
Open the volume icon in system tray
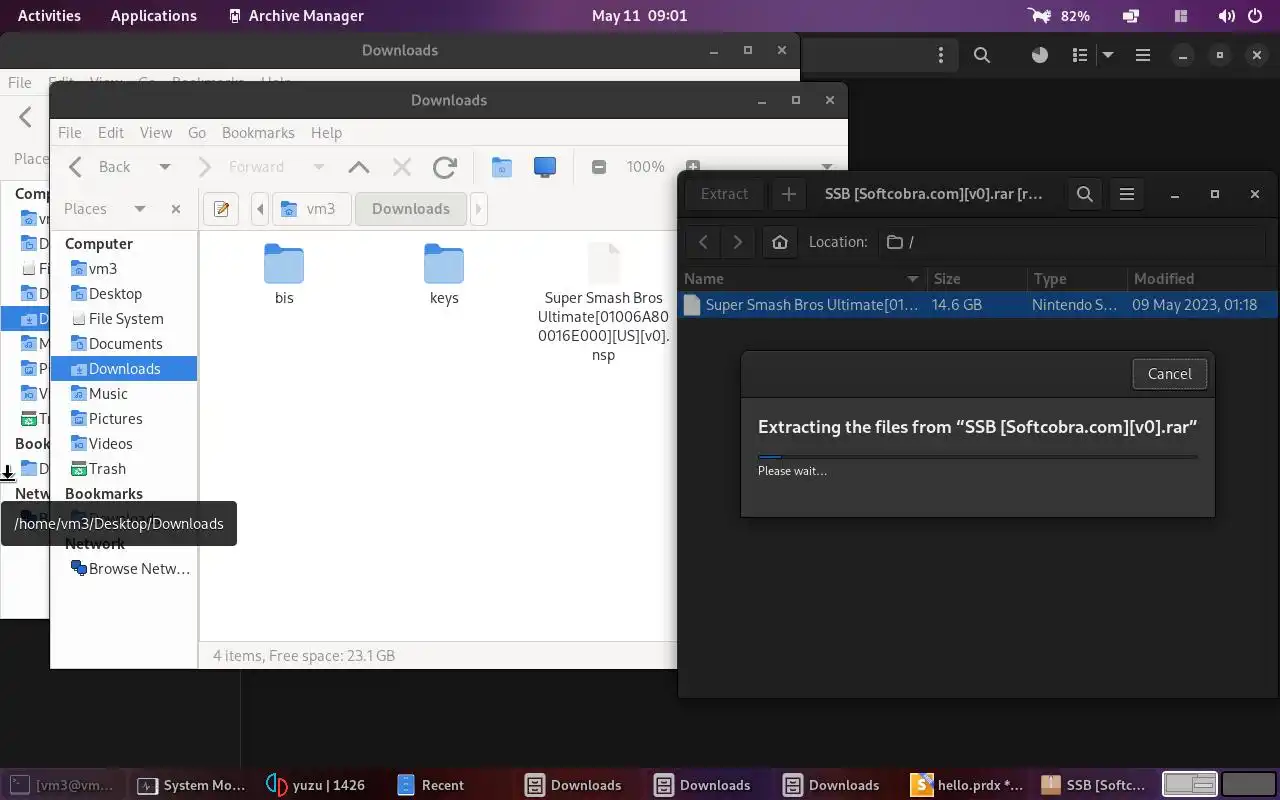pos(1227,16)
